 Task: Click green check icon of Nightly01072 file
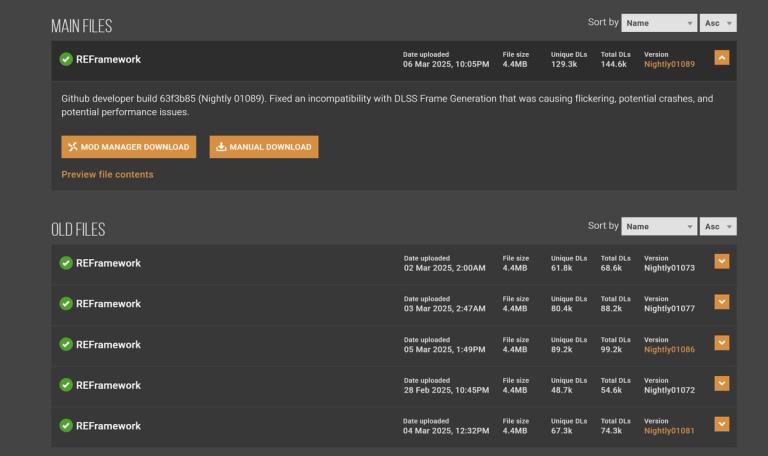(x=66, y=385)
